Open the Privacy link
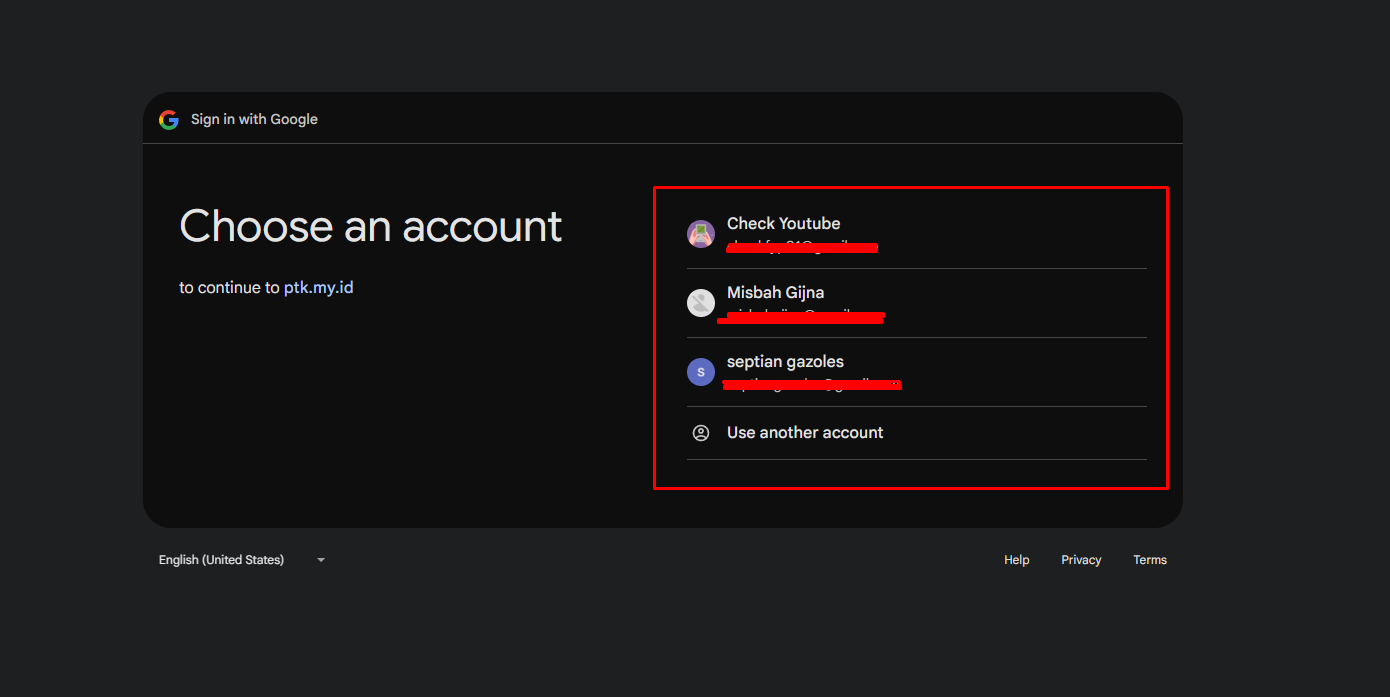This screenshot has height=697, width=1390. click(1081, 560)
